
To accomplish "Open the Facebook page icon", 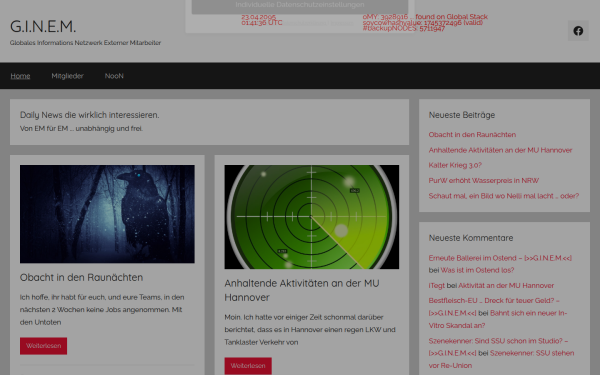I will pyautogui.click(x=578, y=31).
